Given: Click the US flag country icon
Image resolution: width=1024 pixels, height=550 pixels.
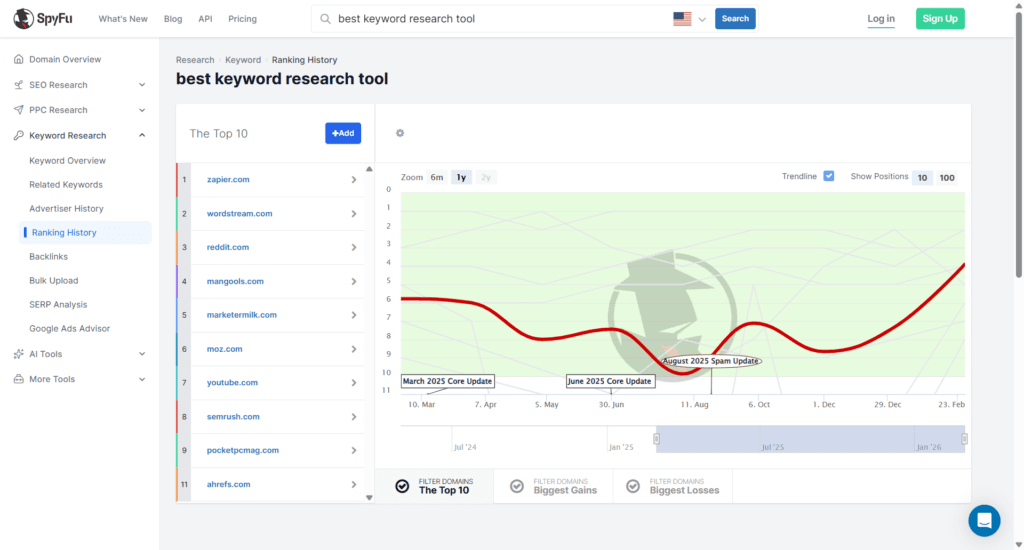Looking at the screenshot, I should [682, 19].
